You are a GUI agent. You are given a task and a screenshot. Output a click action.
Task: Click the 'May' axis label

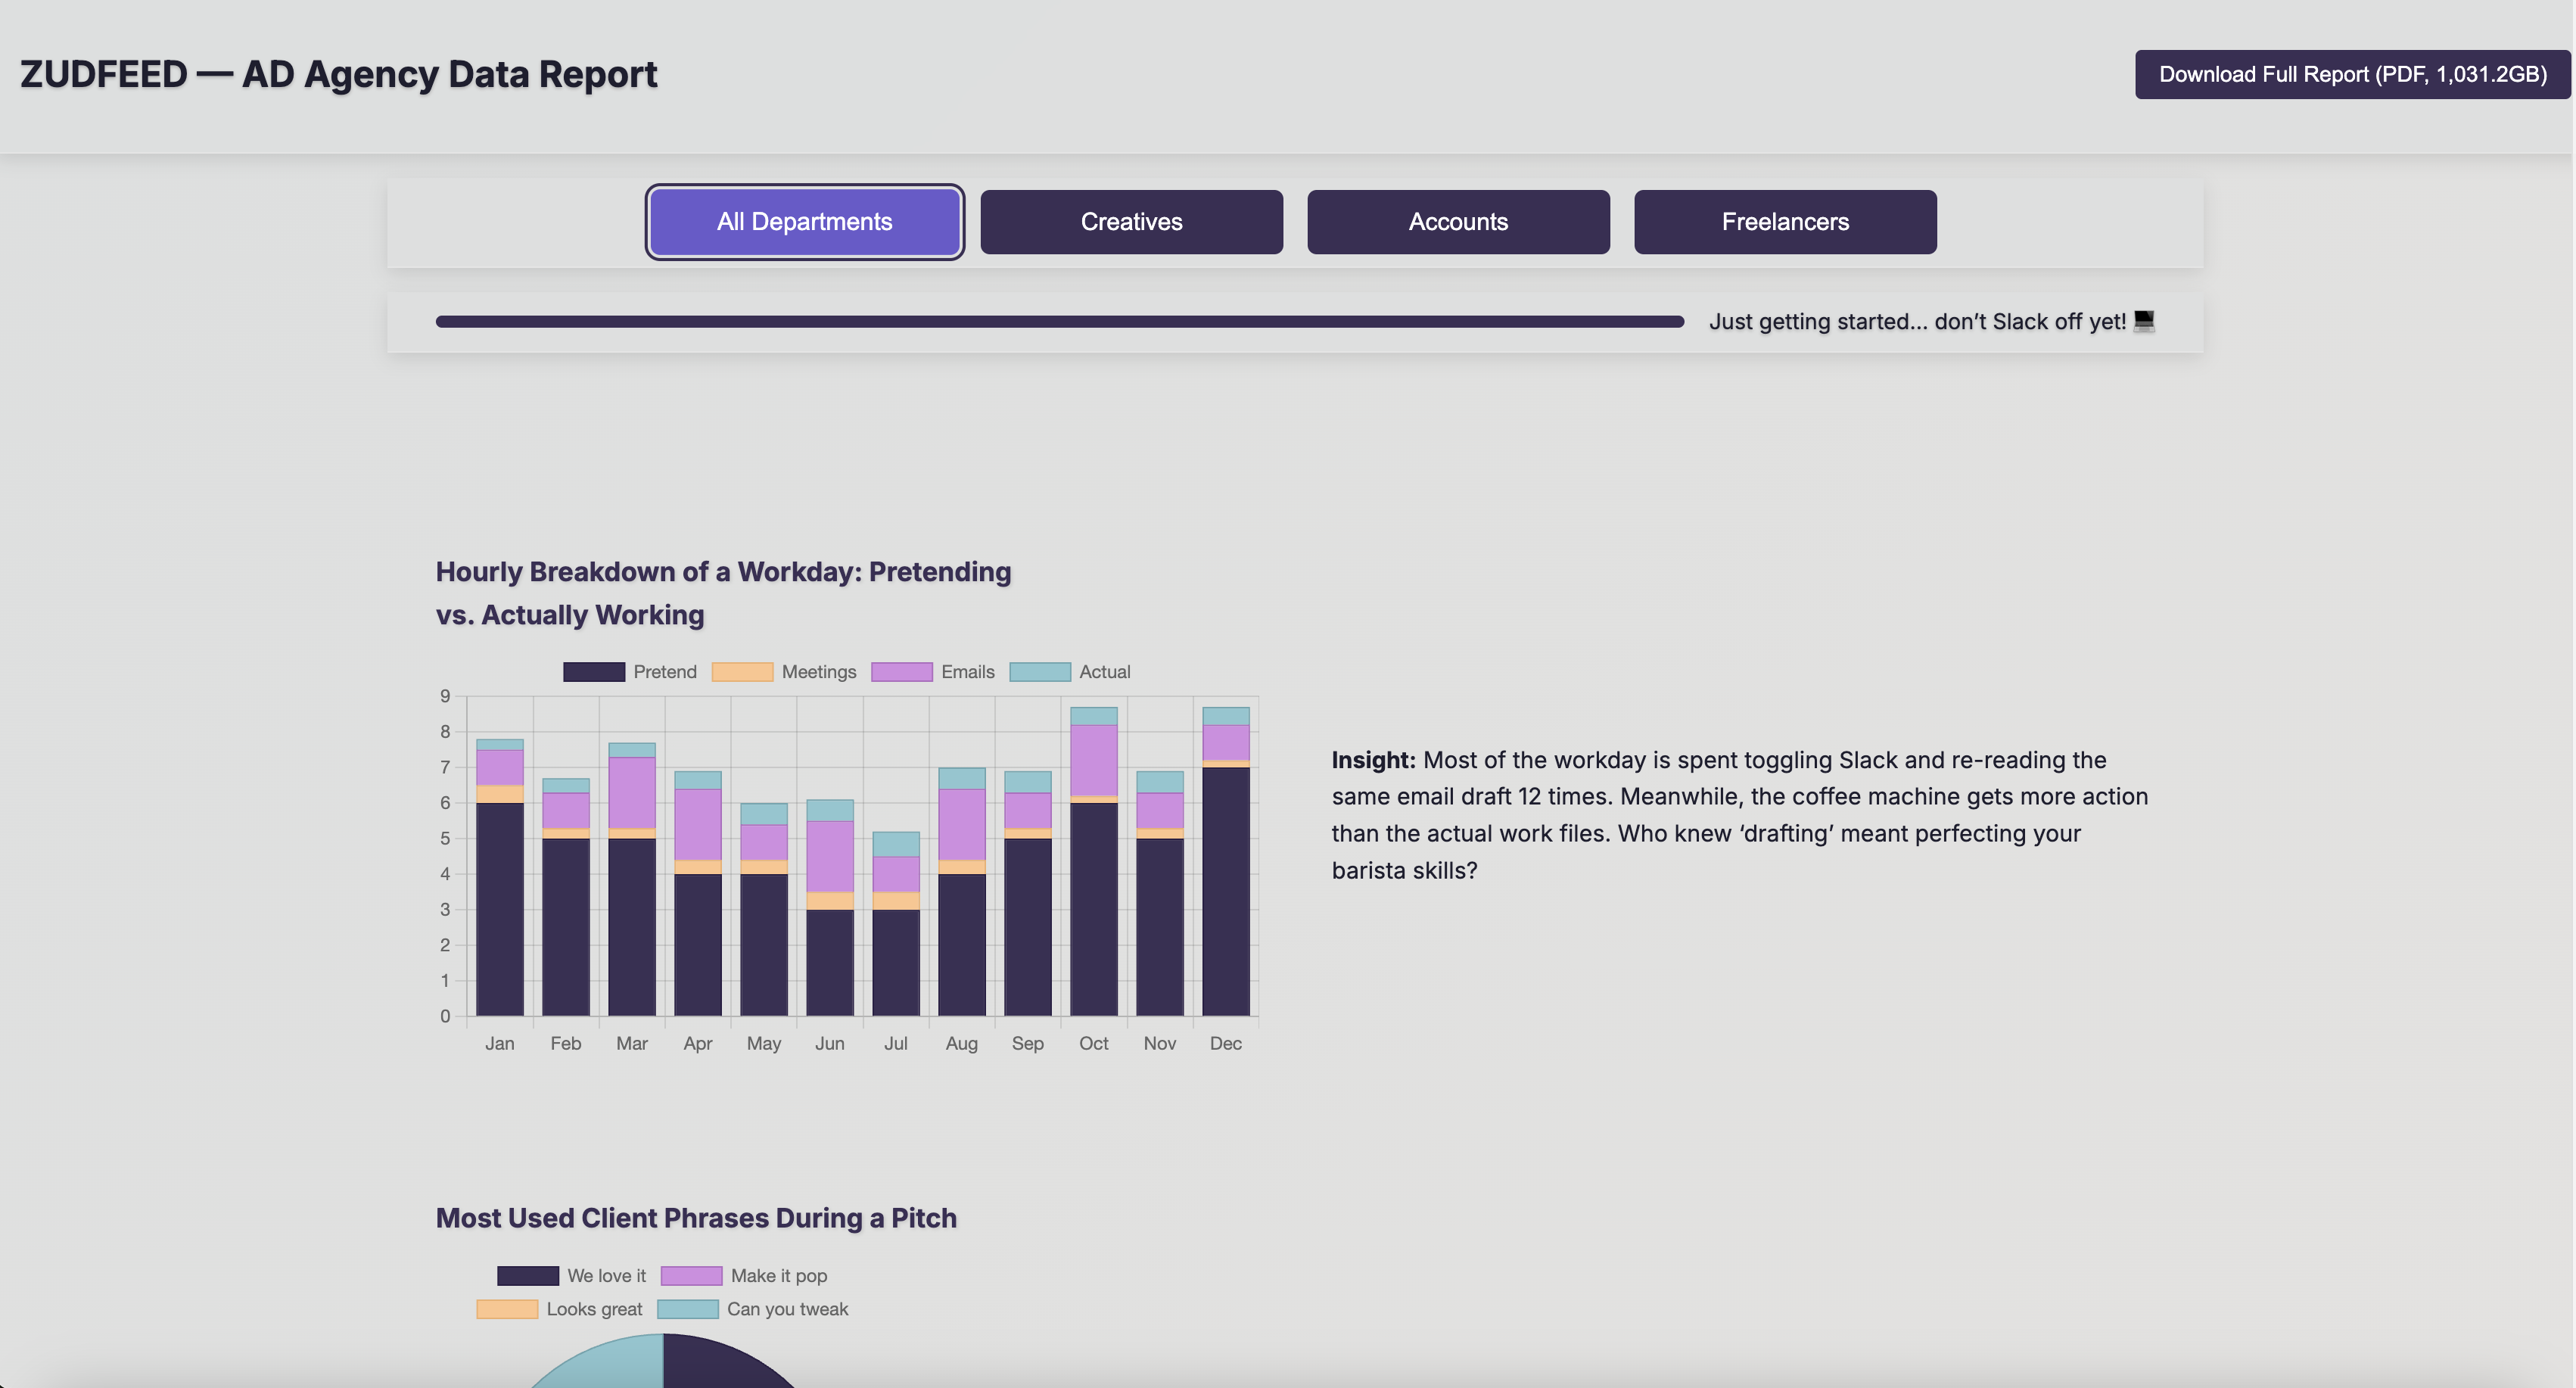point(763,1043)
